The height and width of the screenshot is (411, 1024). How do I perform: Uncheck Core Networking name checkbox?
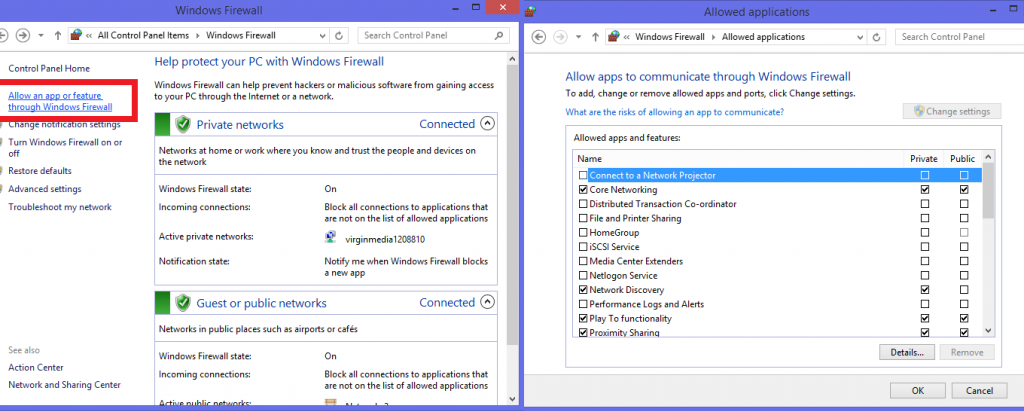tap(583, 189)
